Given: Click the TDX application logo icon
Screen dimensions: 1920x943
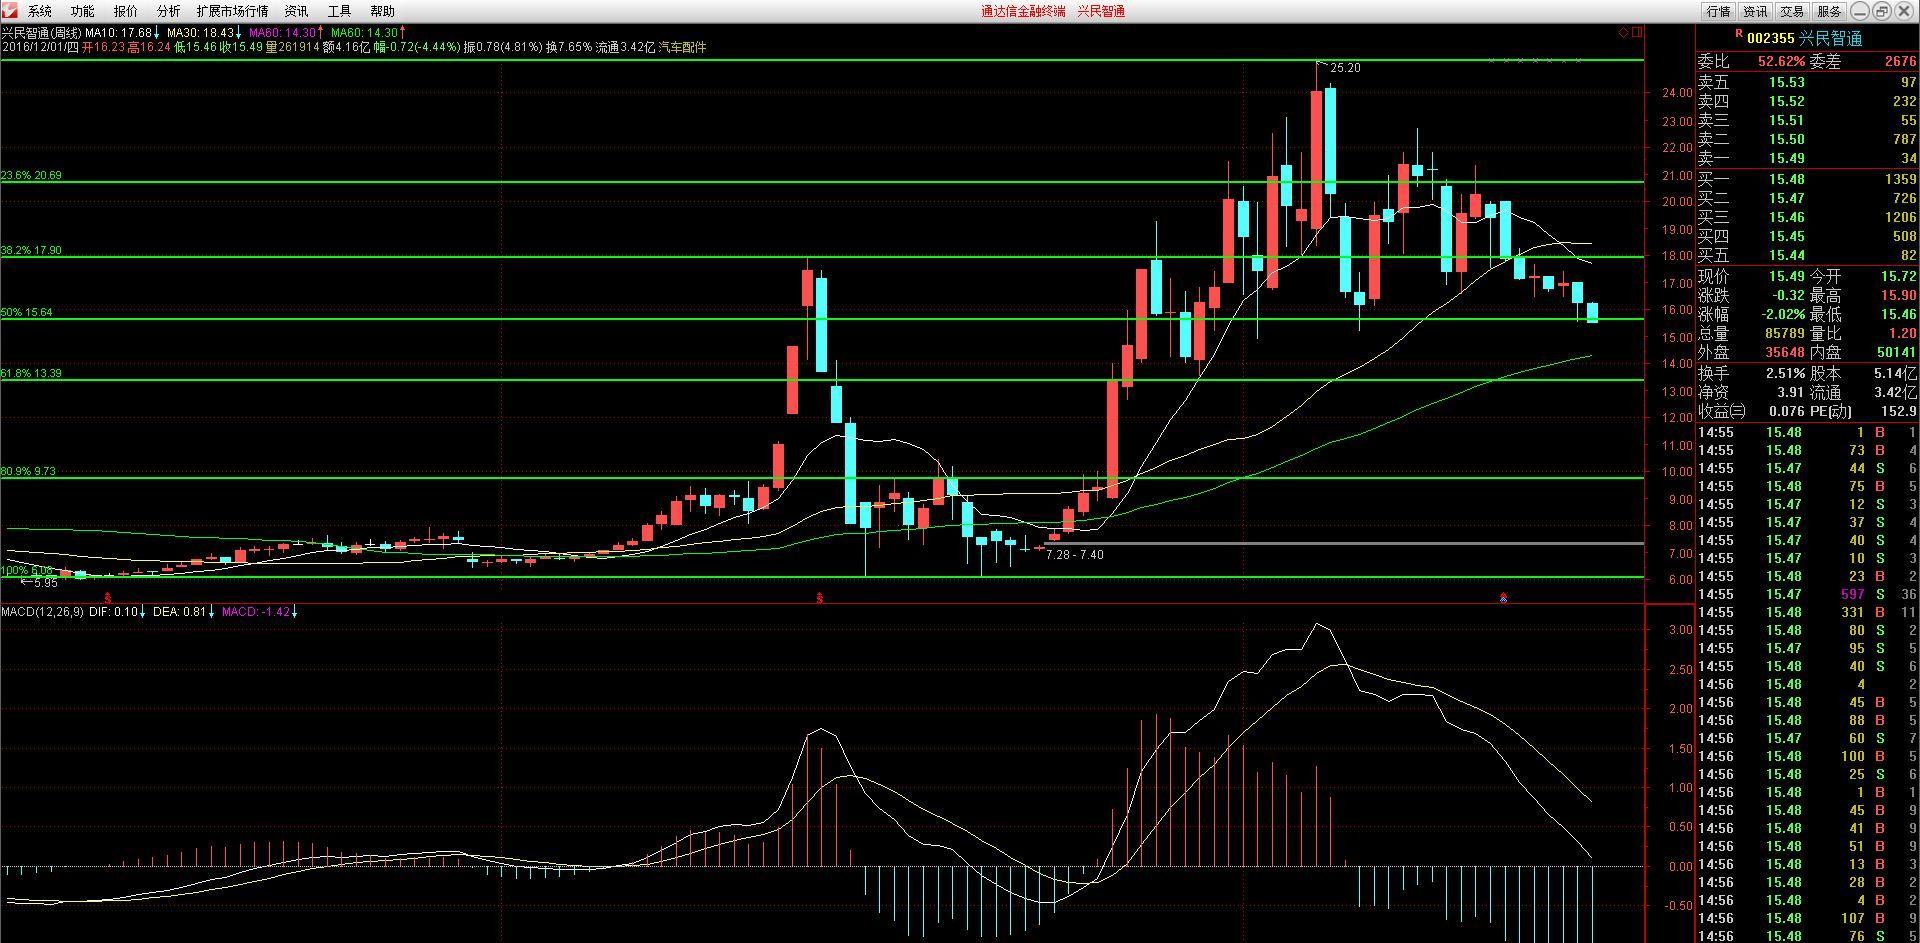Looking at the screenshot, I should click(9, 10).
